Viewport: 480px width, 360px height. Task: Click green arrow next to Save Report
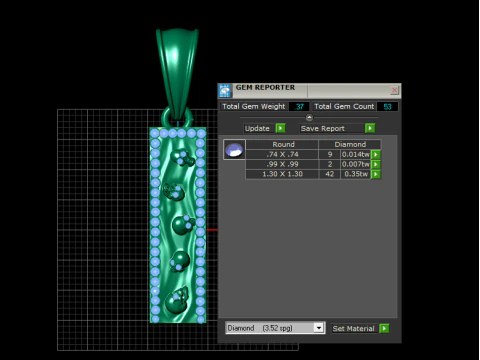(x=370, y=128)
